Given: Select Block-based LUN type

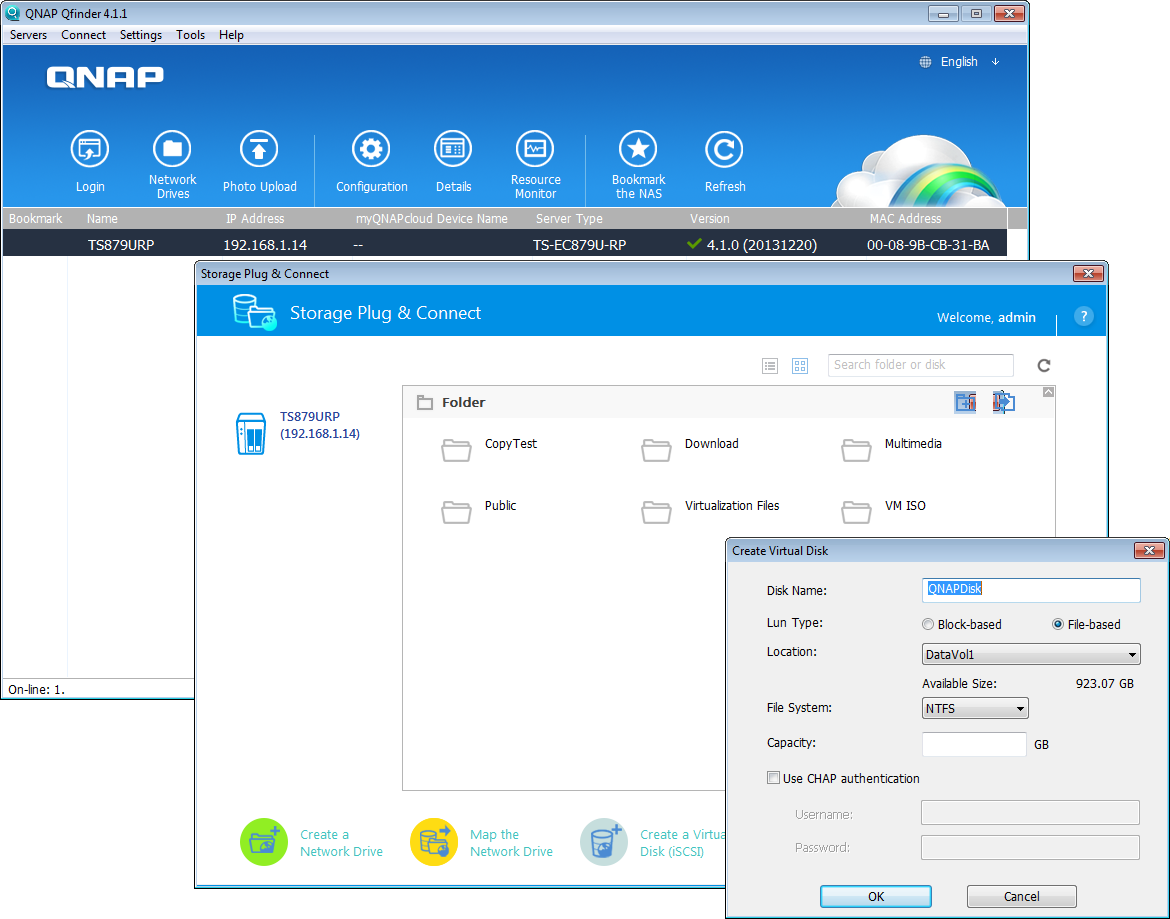Looking at the screenshot, I should (x=927, y=624).
